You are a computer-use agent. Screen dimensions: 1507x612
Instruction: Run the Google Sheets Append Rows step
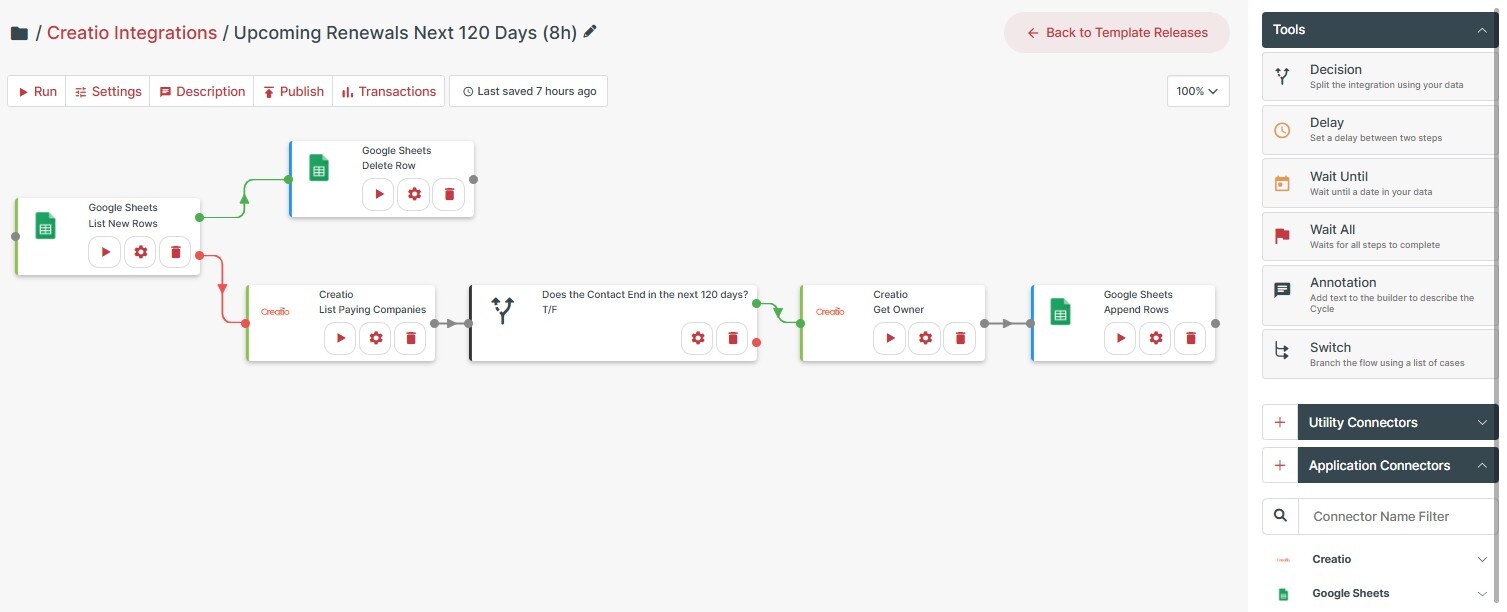pos(1120,338)
